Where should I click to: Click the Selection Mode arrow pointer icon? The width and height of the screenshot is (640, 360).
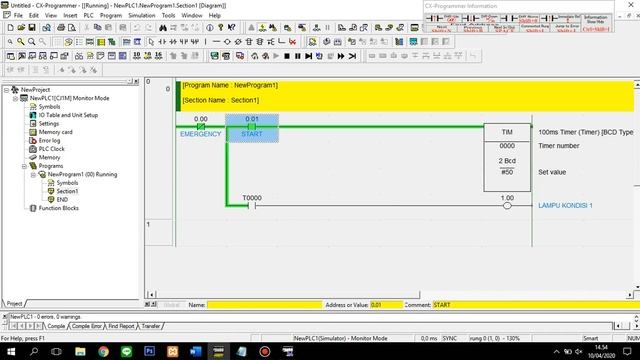[151, 42]
